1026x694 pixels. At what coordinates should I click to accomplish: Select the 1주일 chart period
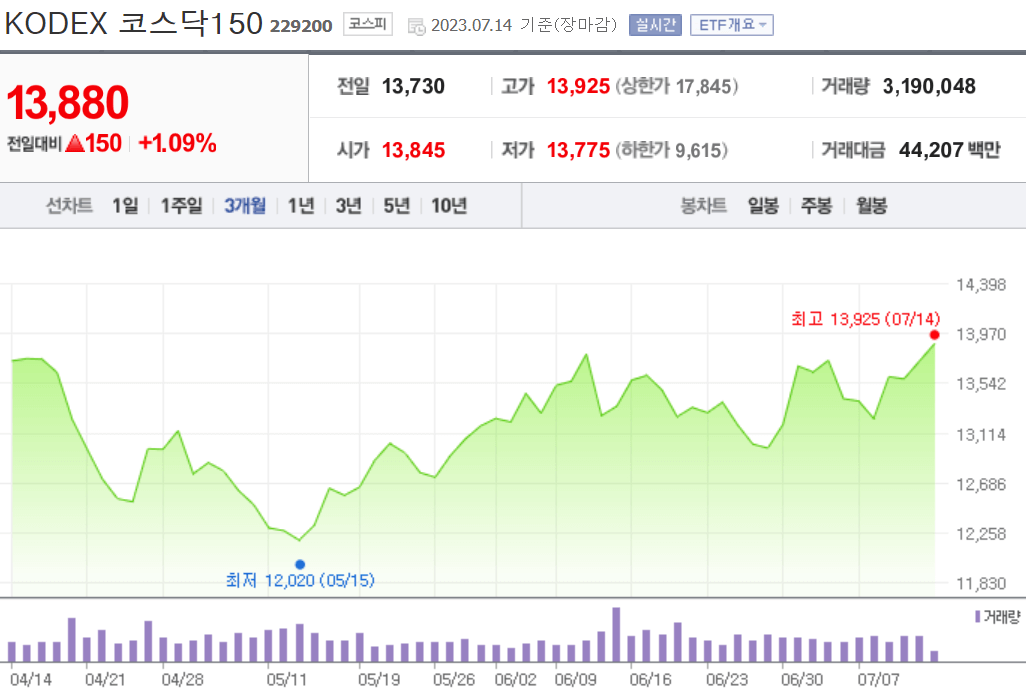[182, 206]
